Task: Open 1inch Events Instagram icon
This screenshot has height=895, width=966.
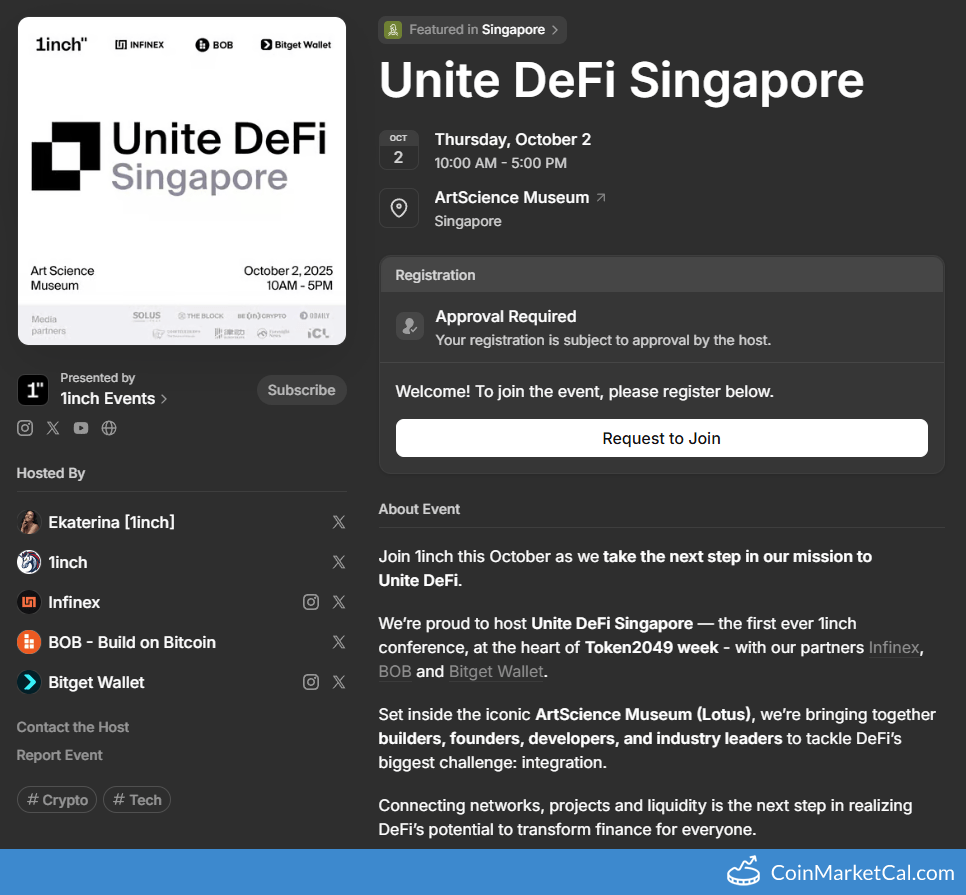Action: pos(25,428)
